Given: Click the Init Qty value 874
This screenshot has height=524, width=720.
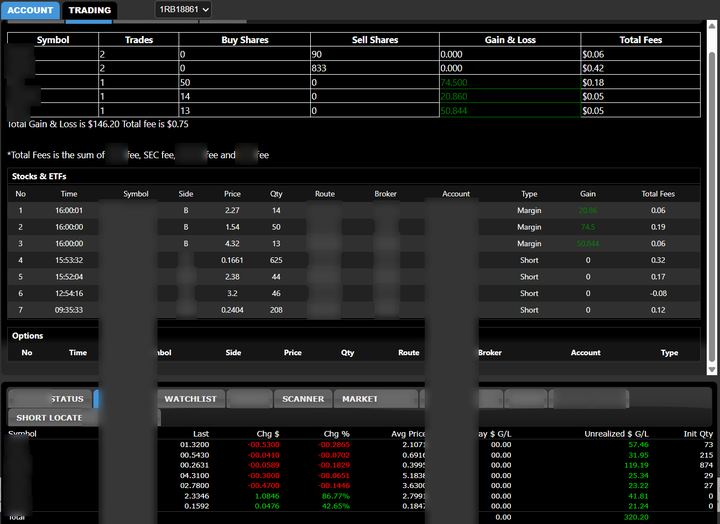Looking at the screenshot, I should (x=706, y=465).
